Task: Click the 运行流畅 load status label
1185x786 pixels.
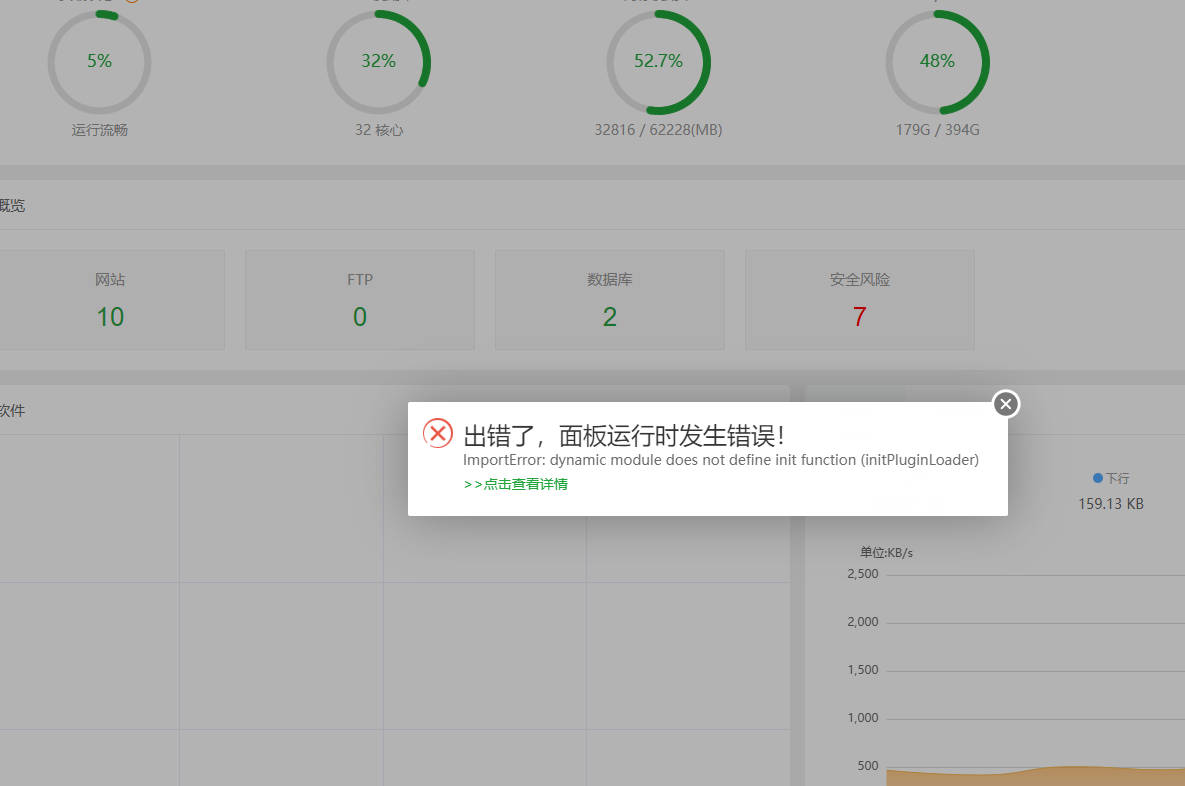Action: [x=100, y=130]
